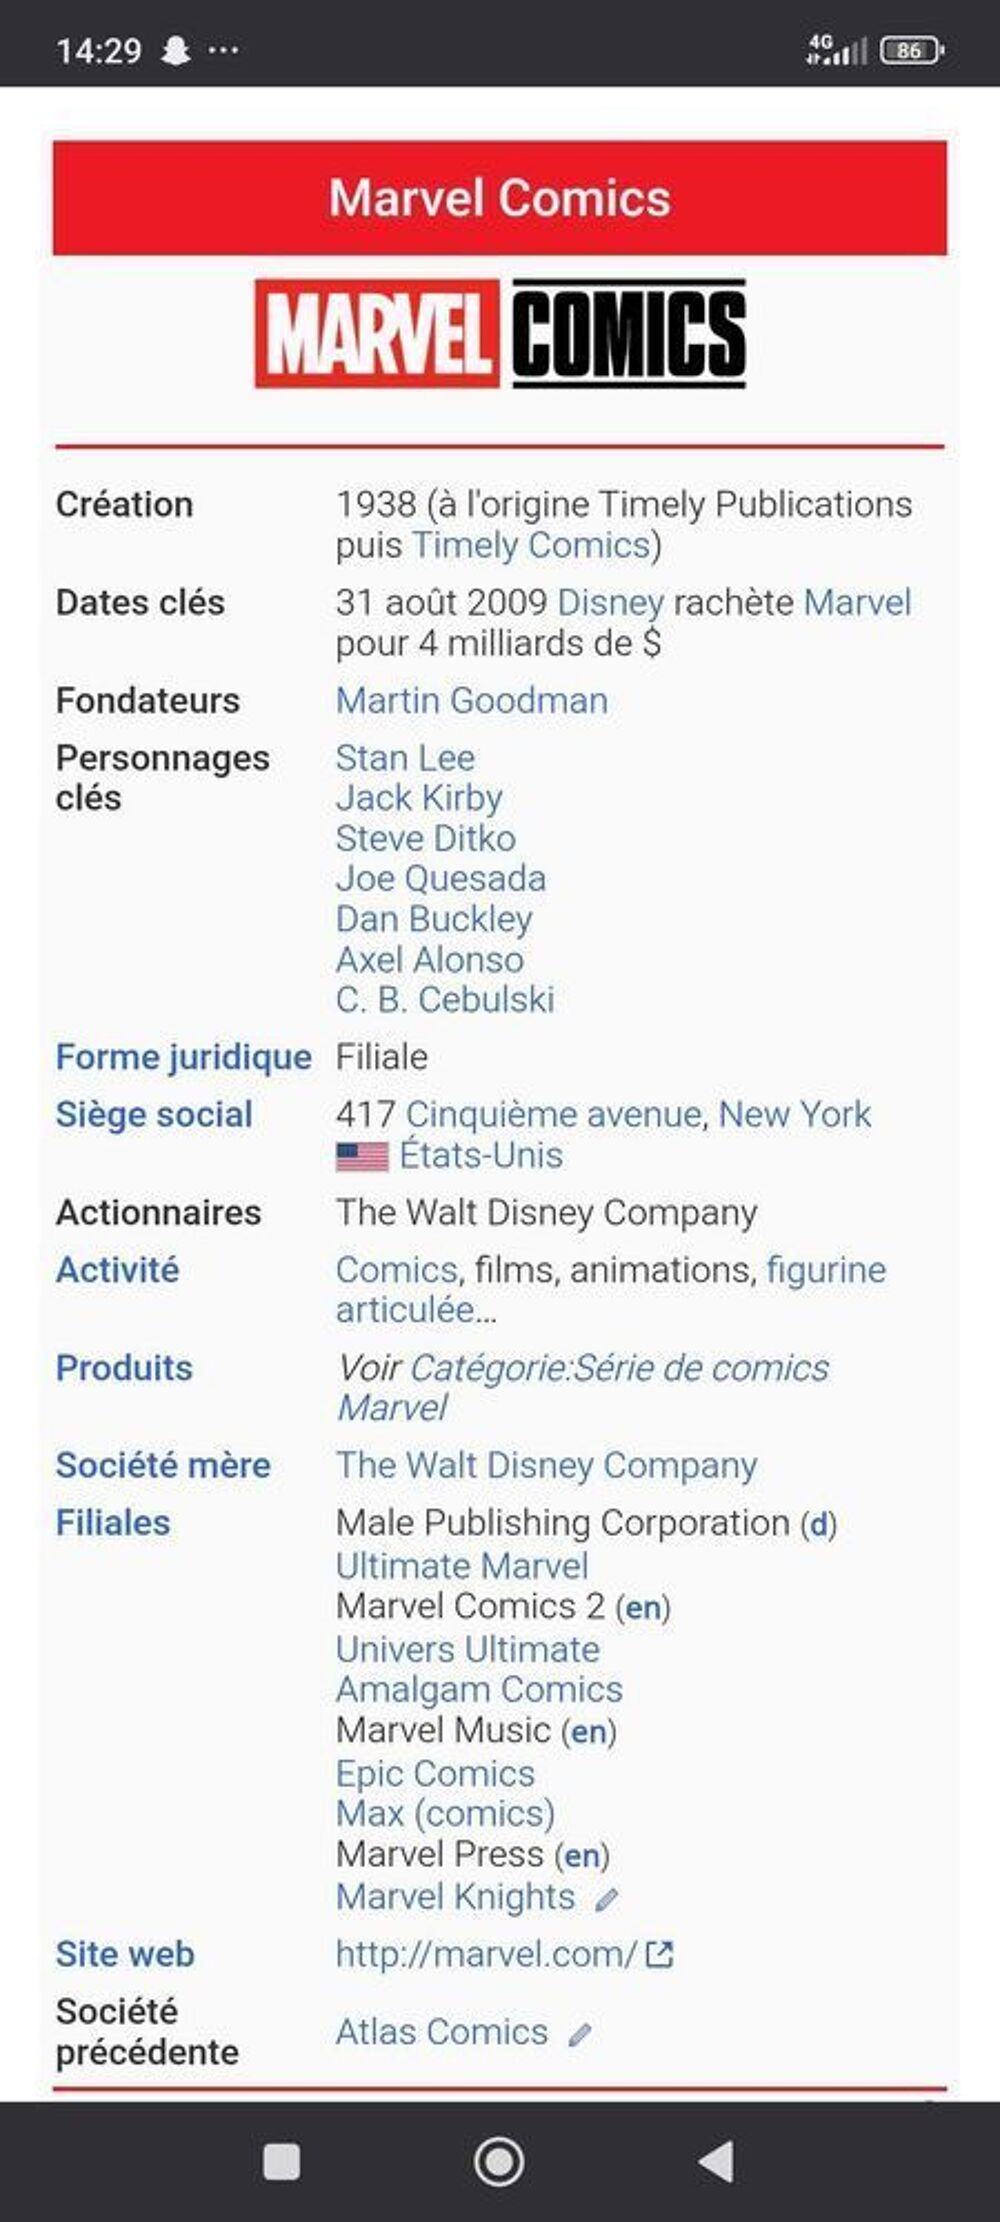The height and width of the screenshot is (2222, 1000).
Task: Open the Stan Lee link
Action: point(405,758)
